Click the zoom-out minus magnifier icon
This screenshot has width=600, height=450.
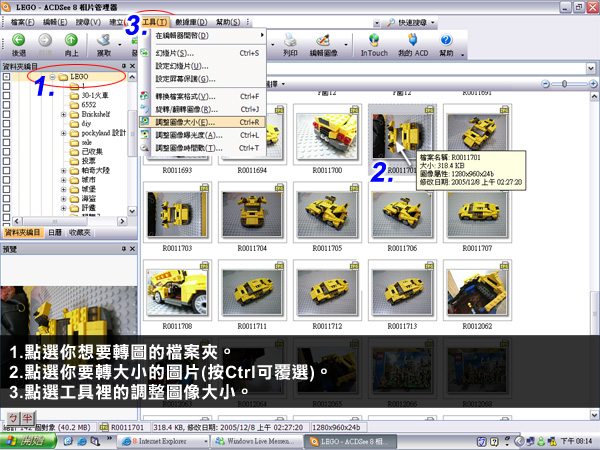546,84
